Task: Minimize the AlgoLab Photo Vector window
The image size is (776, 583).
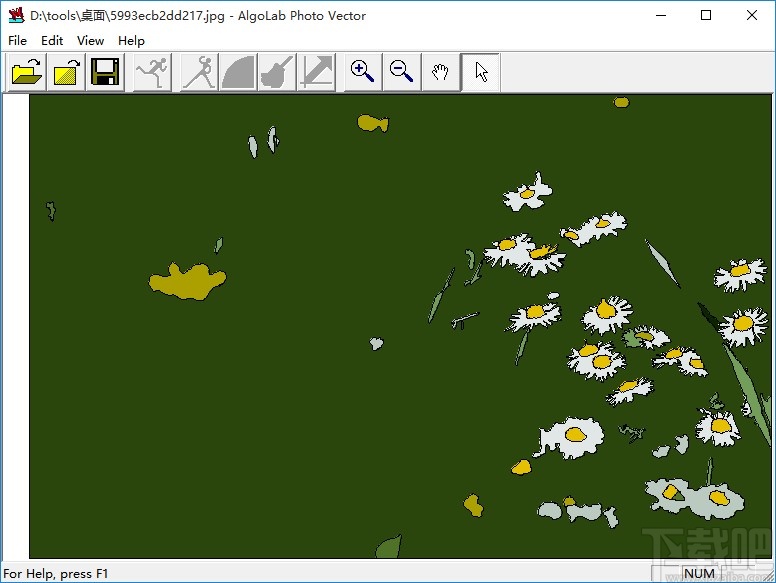Action: (x=661, y=15)
